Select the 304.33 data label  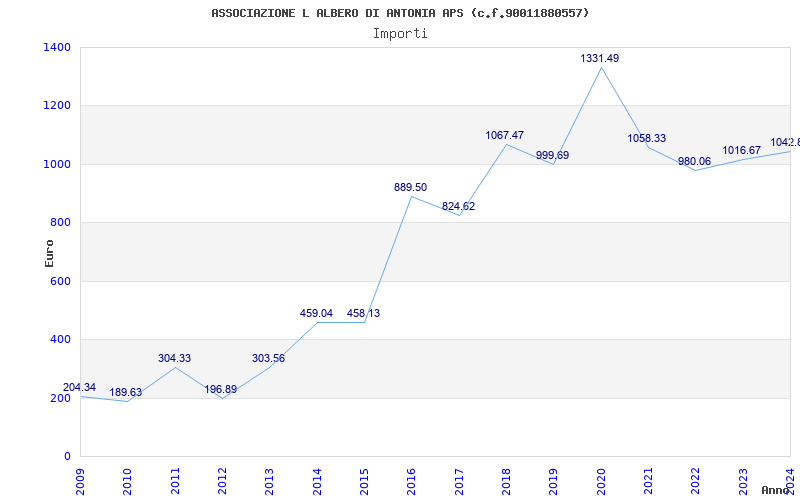(174, 359)
